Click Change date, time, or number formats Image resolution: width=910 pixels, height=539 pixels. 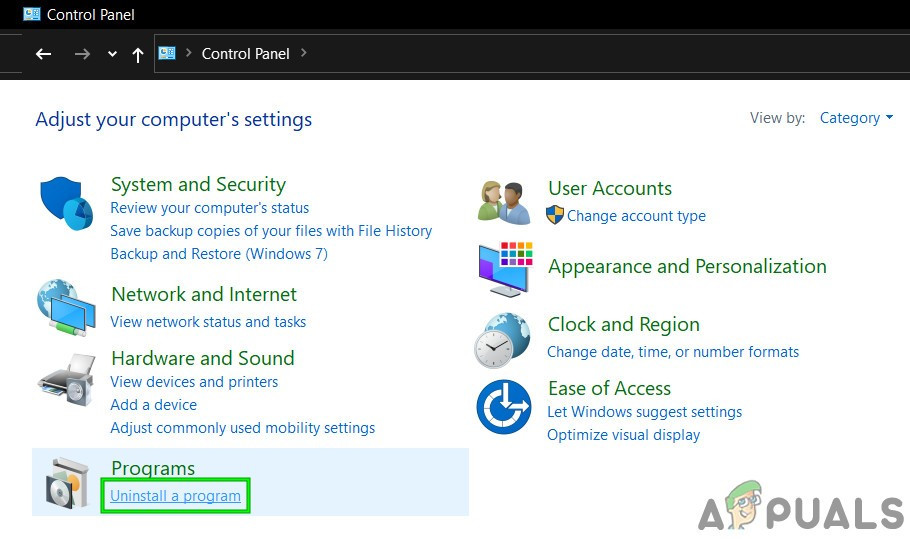click(x=673, y=352)
